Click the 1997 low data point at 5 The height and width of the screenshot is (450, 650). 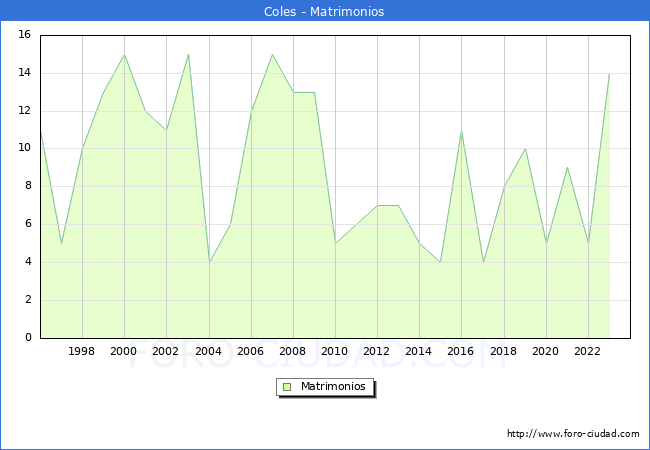coord(61,243)
